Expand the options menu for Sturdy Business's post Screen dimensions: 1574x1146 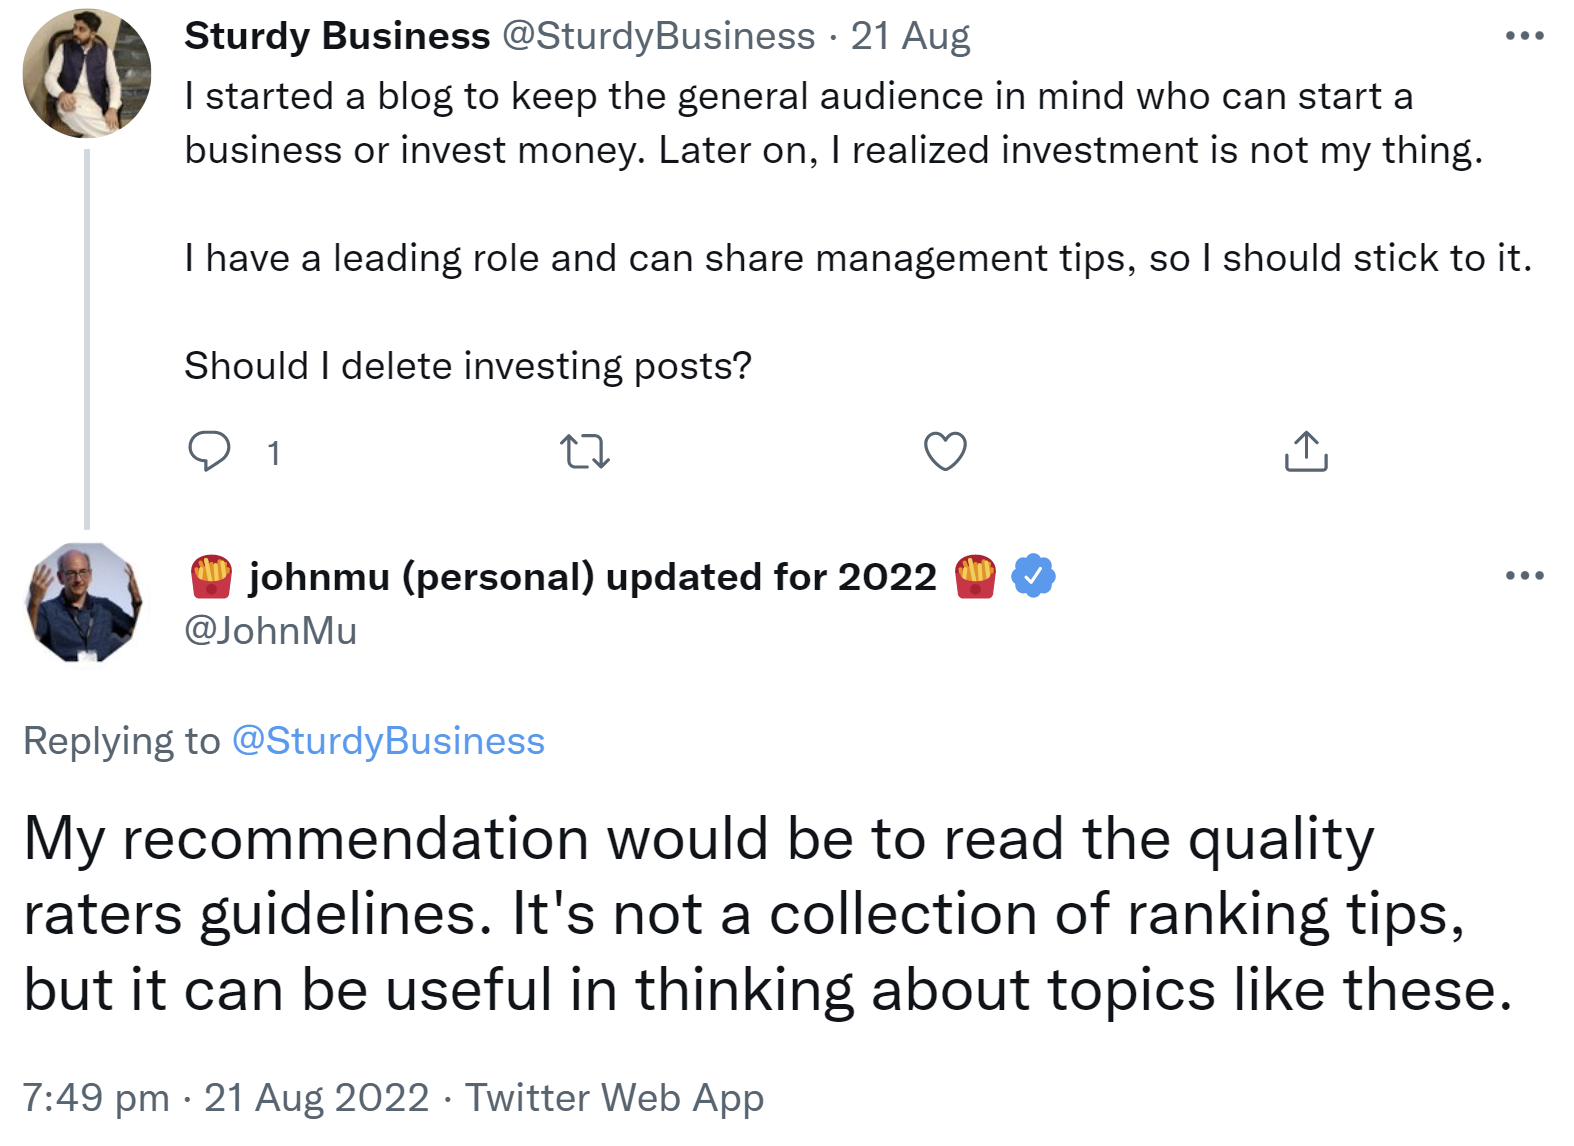pos(1523,33)
